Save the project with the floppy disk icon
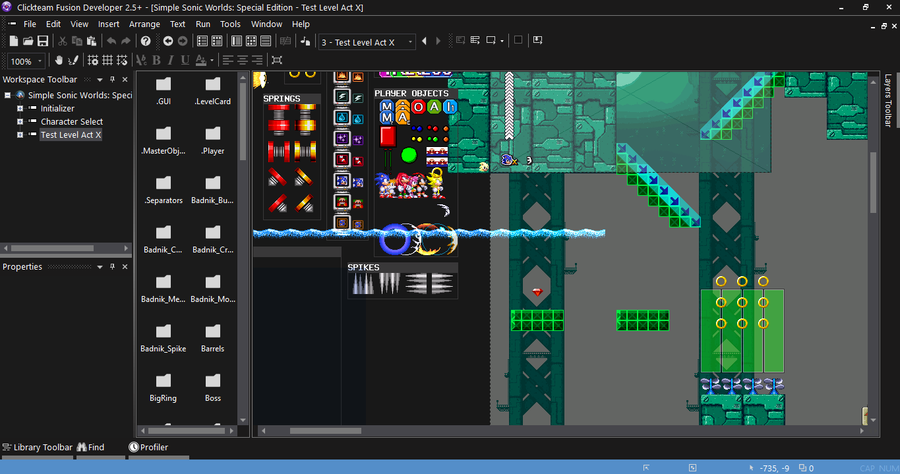 (43, 41)
